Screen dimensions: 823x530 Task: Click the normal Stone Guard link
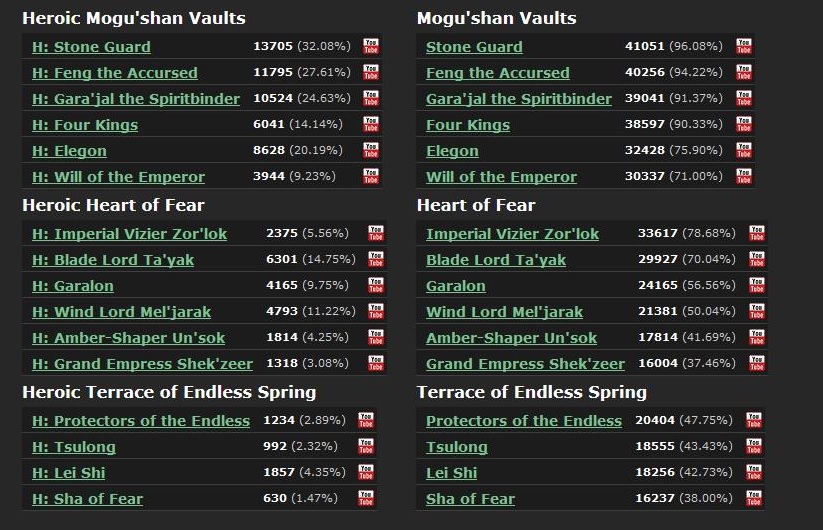pos(474,47)
